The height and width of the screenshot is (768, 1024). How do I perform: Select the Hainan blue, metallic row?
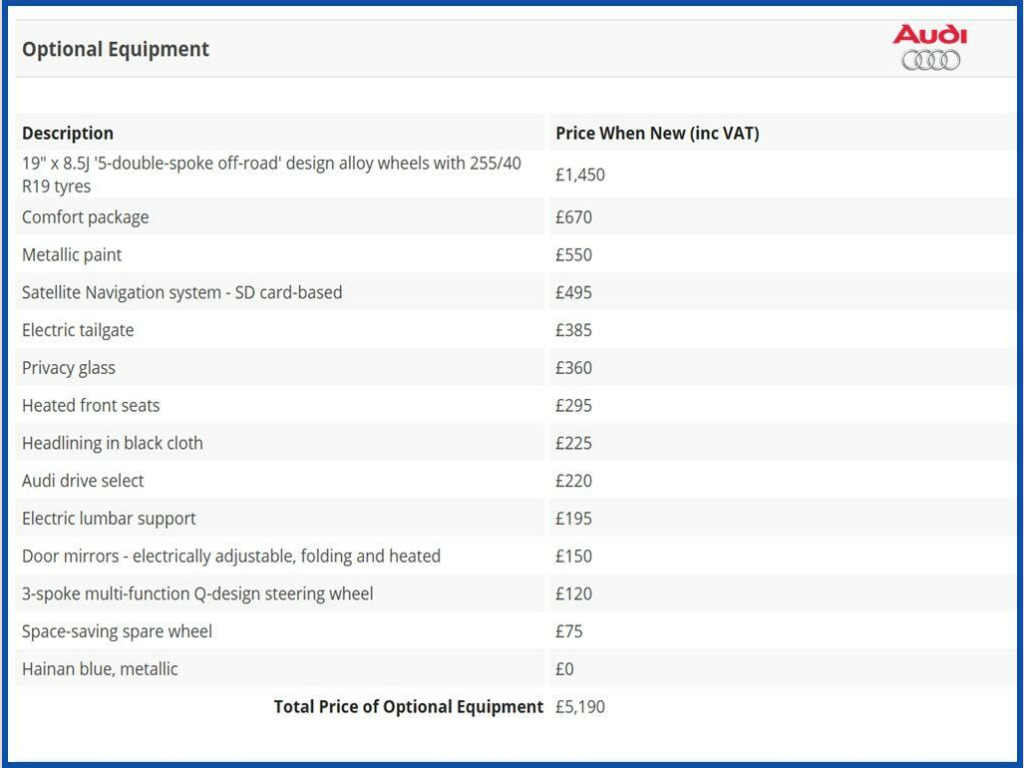[100, 669]
